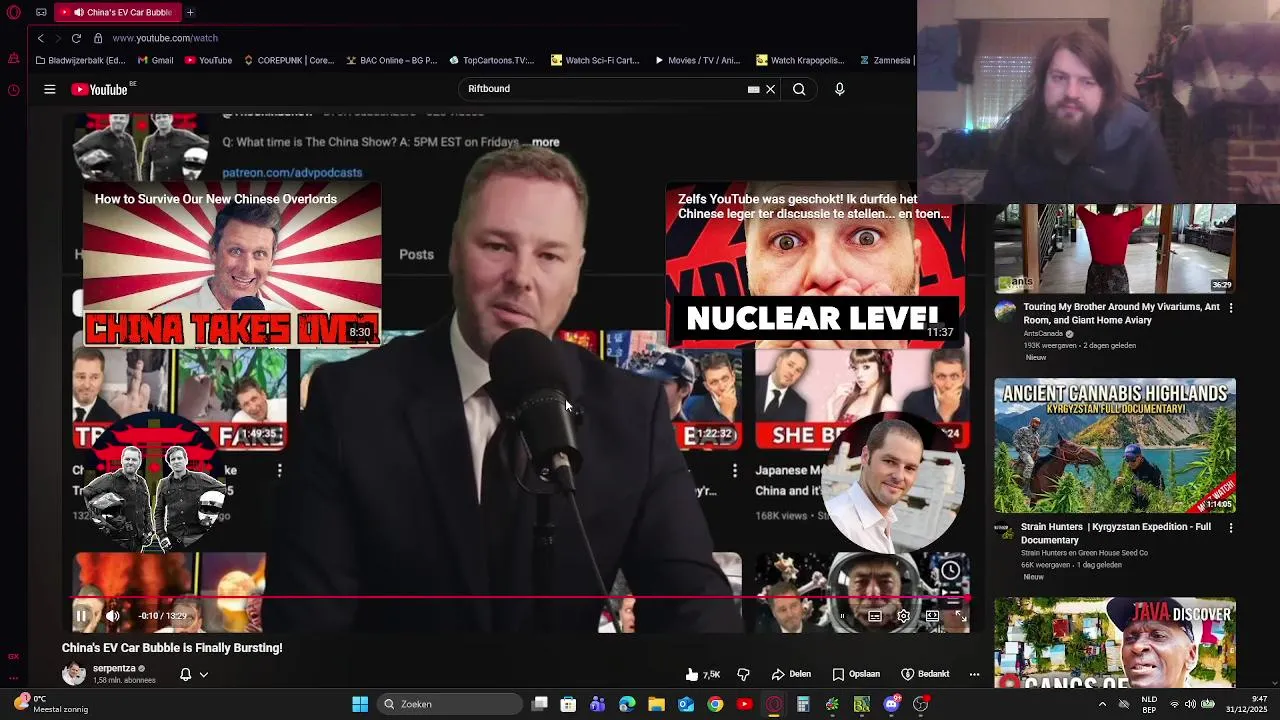Open serpentza channel name
This screenshot has width=1280, height=720.
click(x=114, y=668)
